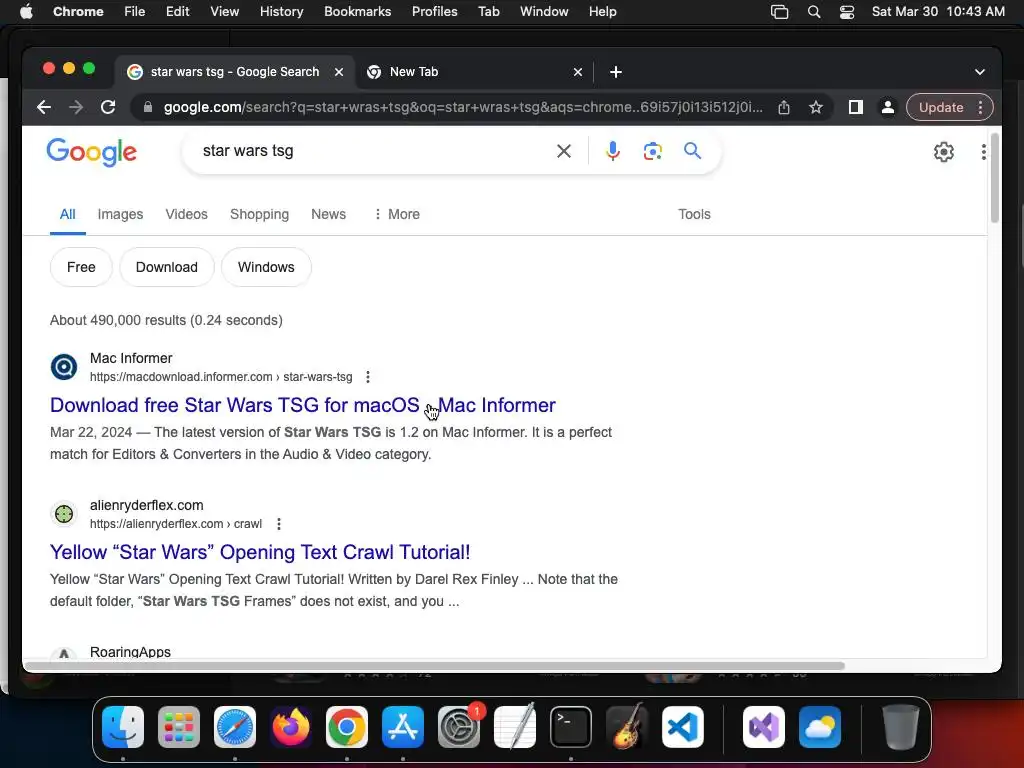Open search Tools options
Viewport: 1024px width, 768px height.
pos(694,214)
